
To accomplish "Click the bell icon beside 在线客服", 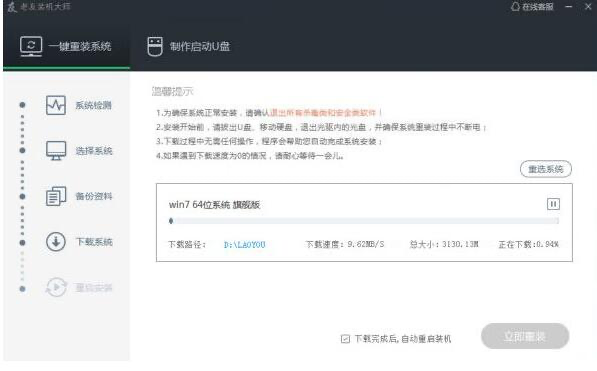I will 515,6.
